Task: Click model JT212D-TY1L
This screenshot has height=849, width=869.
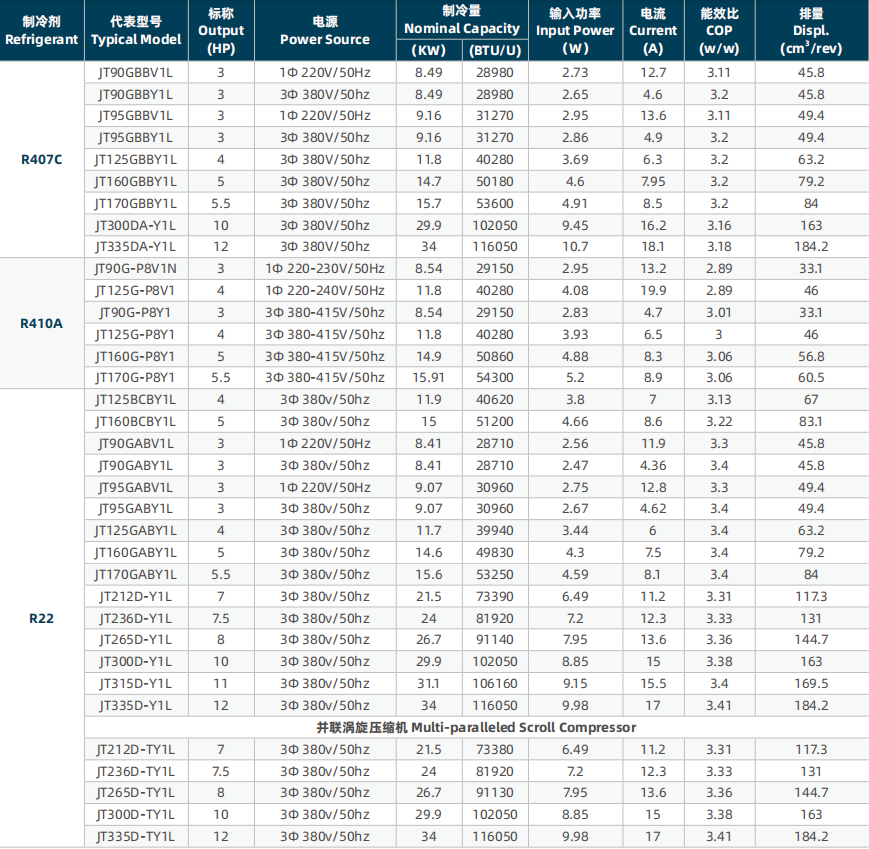Action: [x=136, y=750]
